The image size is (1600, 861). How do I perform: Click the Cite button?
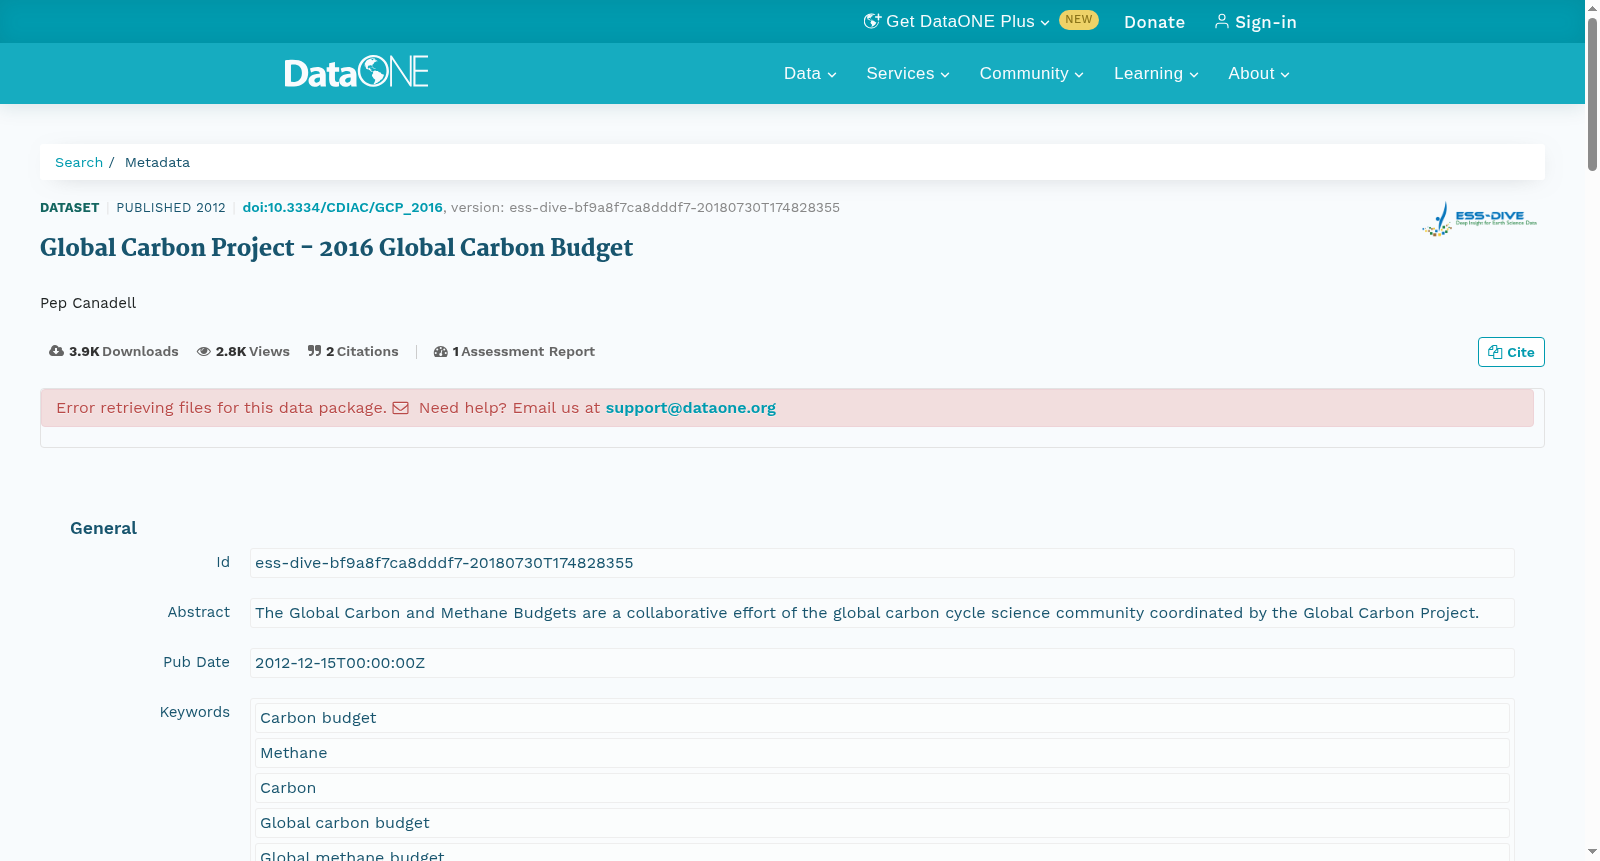point(1511,352)
